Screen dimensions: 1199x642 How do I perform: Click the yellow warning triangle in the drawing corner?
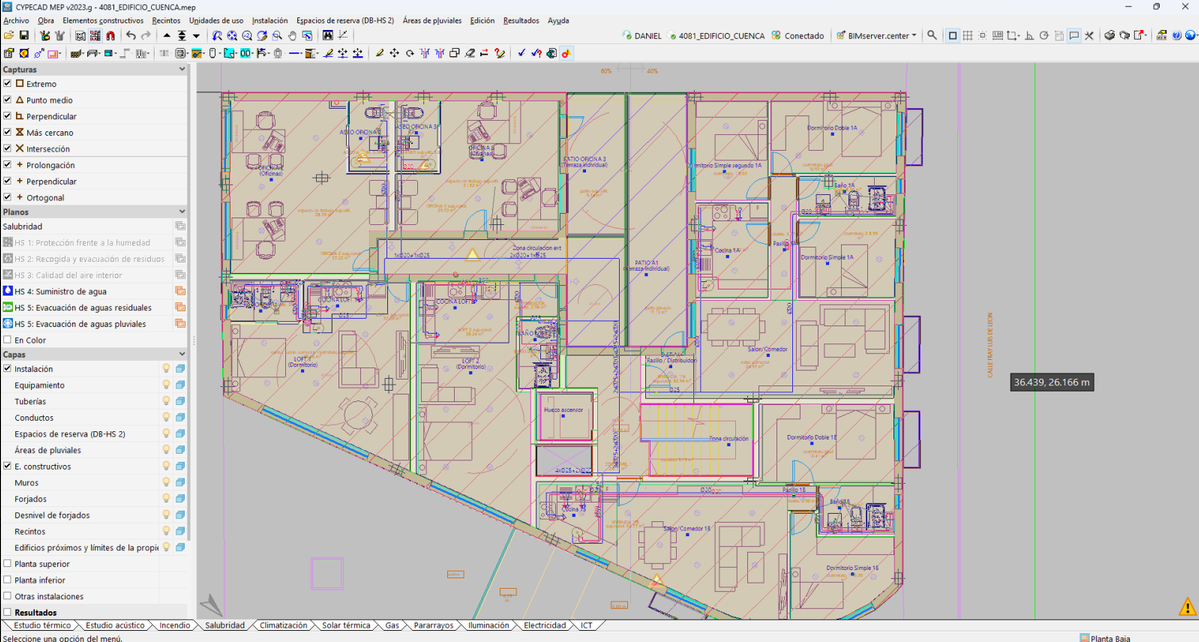pos(1187,608)
